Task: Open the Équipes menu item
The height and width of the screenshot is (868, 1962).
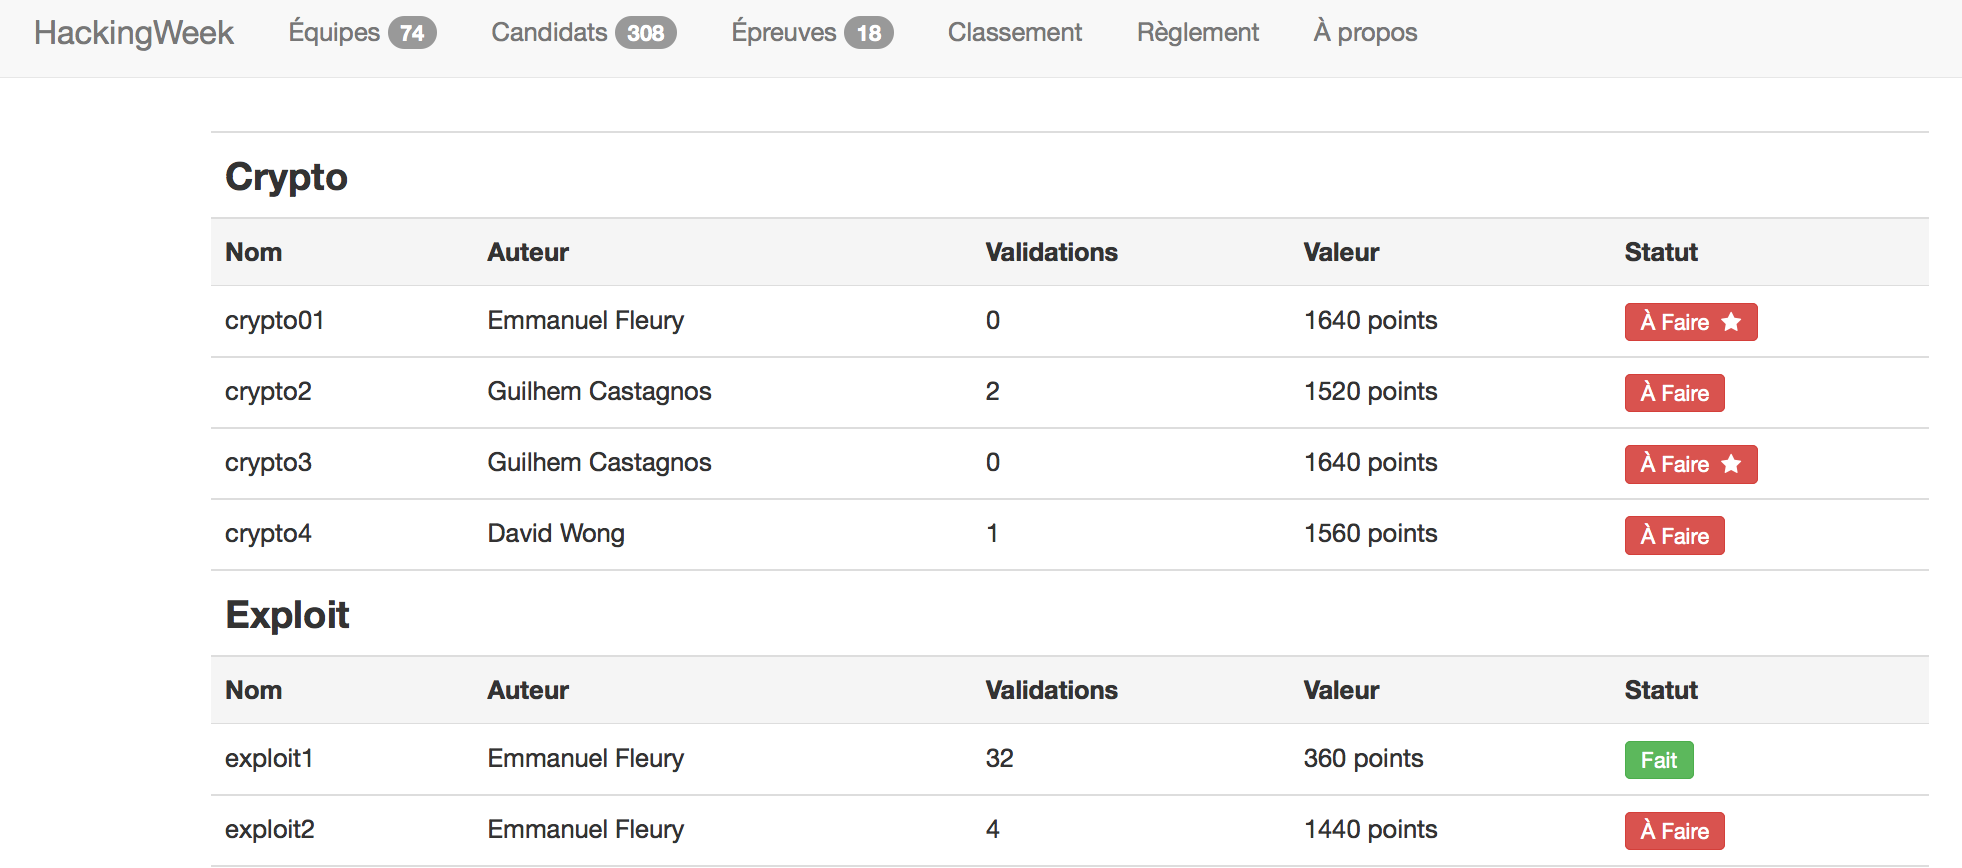Action: 334,33
